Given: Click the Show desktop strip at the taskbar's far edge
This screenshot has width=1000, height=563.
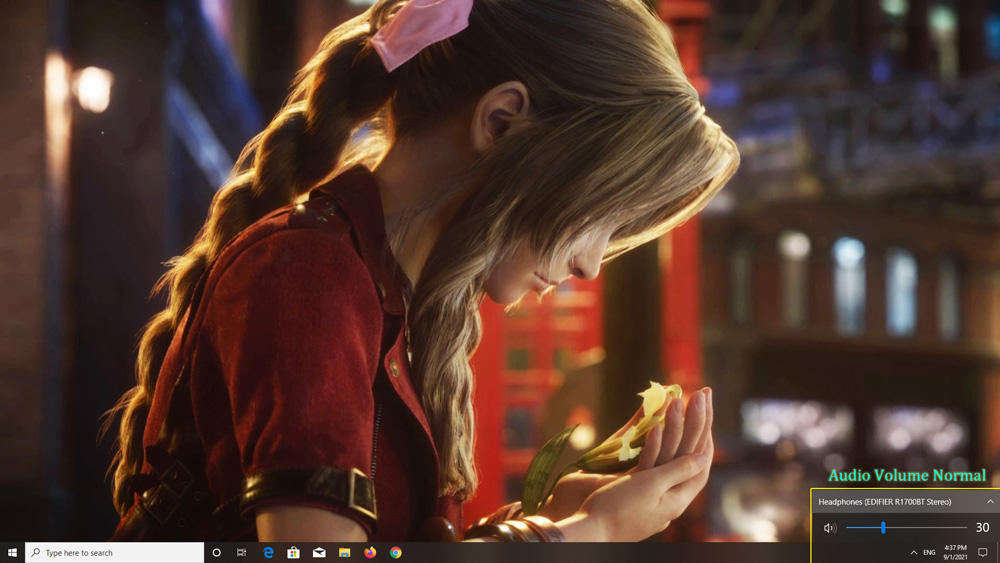Looking at the screenshot, I should click(997, 553).
